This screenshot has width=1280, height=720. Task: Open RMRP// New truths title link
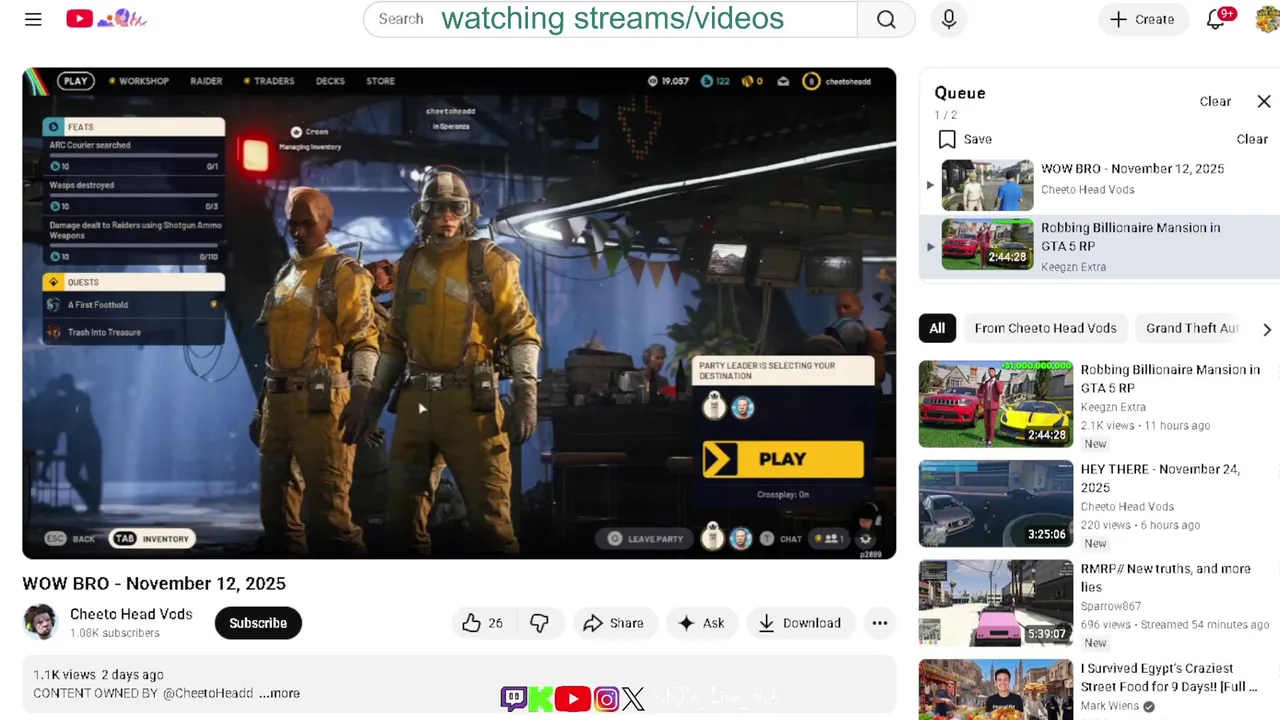click(1166, 578)
